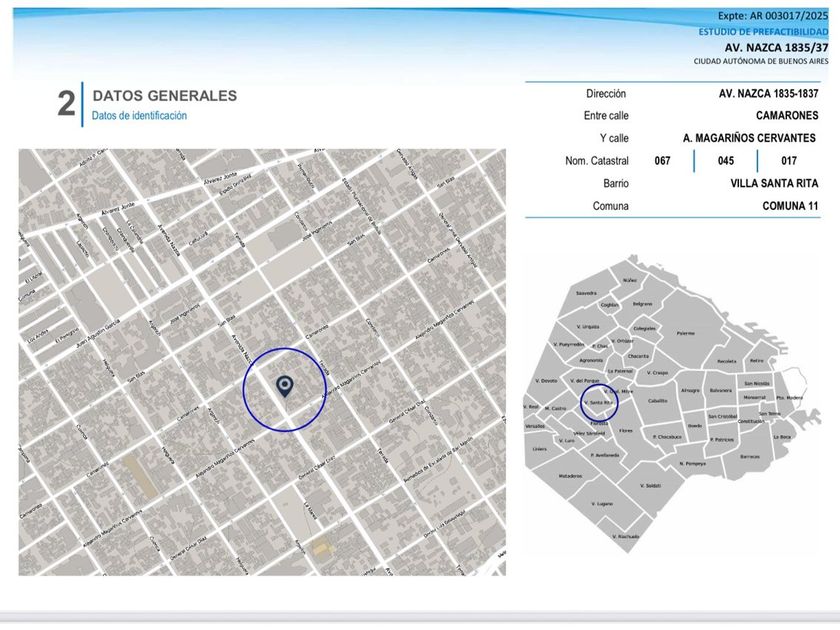Click cadastral number field 067
Viewport: 840px width, 630px height.
pyautogui.click(x=662, y=161)
